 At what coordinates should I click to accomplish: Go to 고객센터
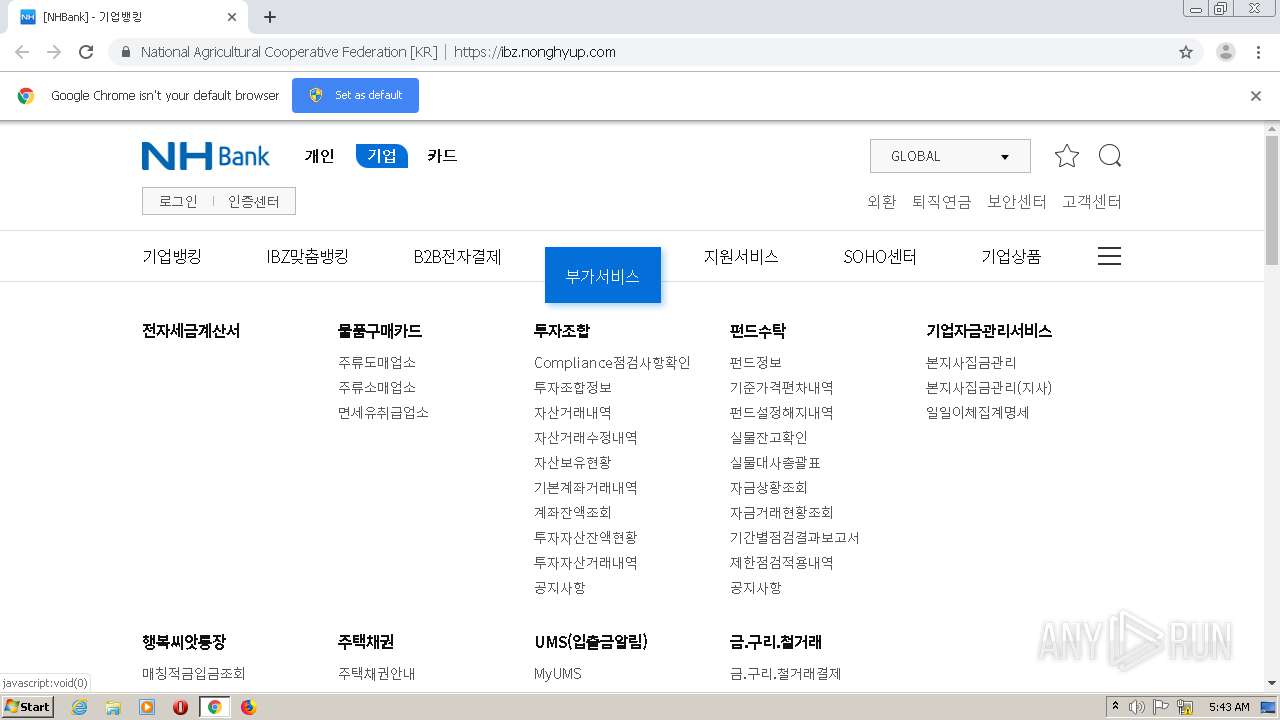1092,201
